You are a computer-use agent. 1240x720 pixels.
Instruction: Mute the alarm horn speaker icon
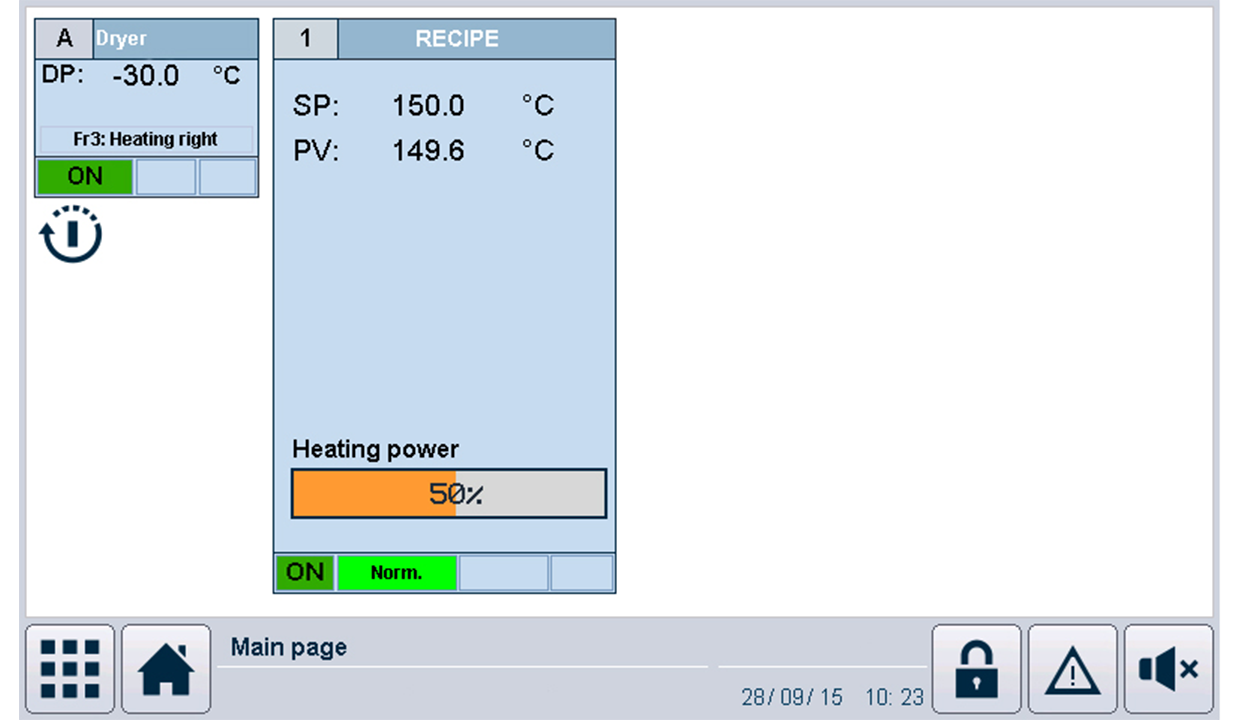1168,668
